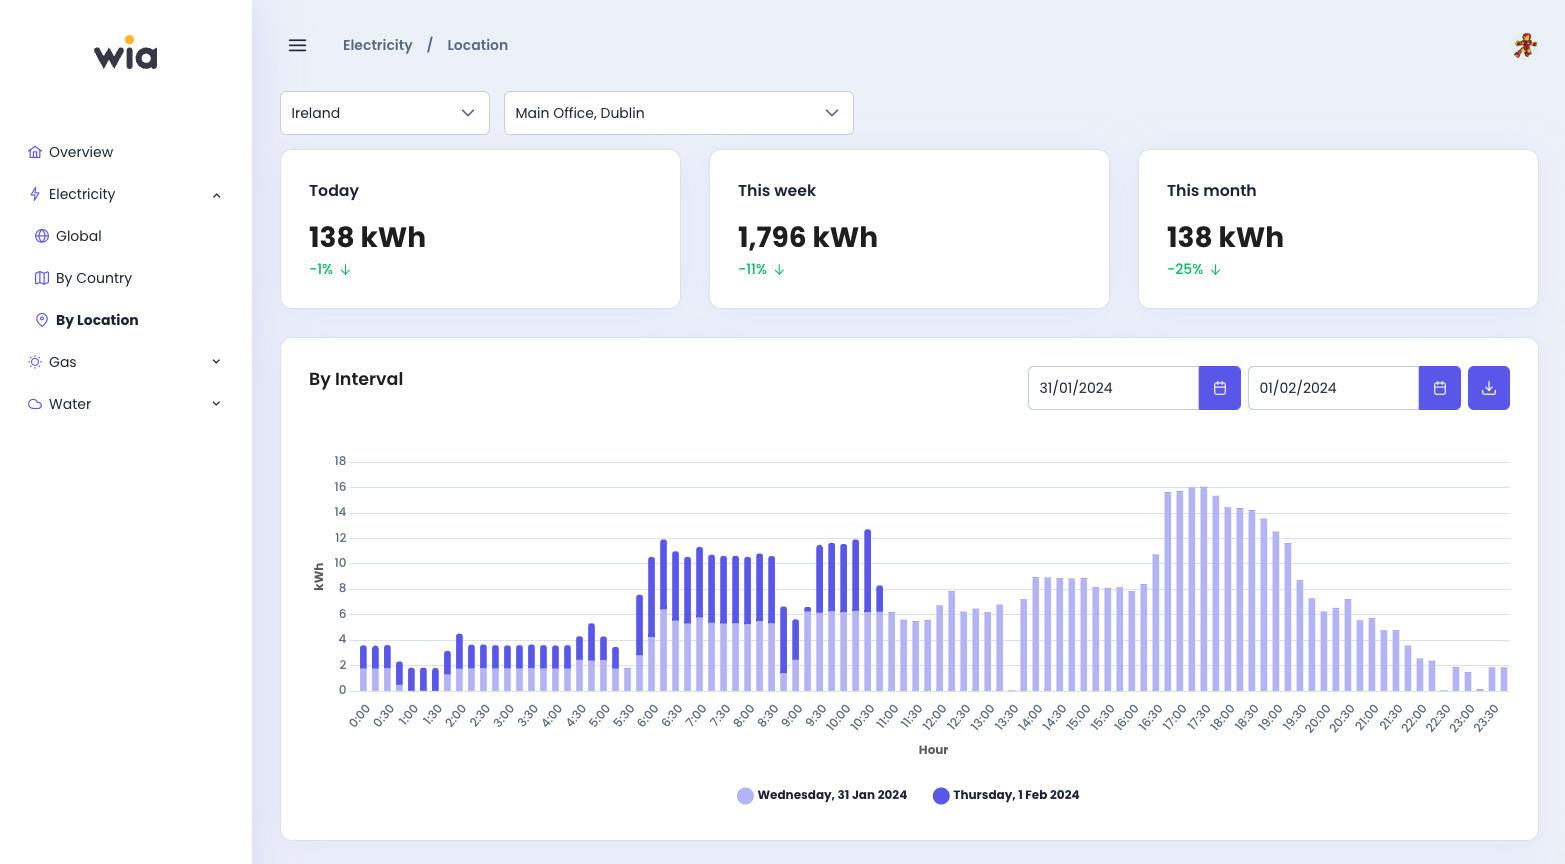The height and width of the screenshot is (864, 1565).
Task: Click the Electricity breadcrumb link
Action: (377, 45)
